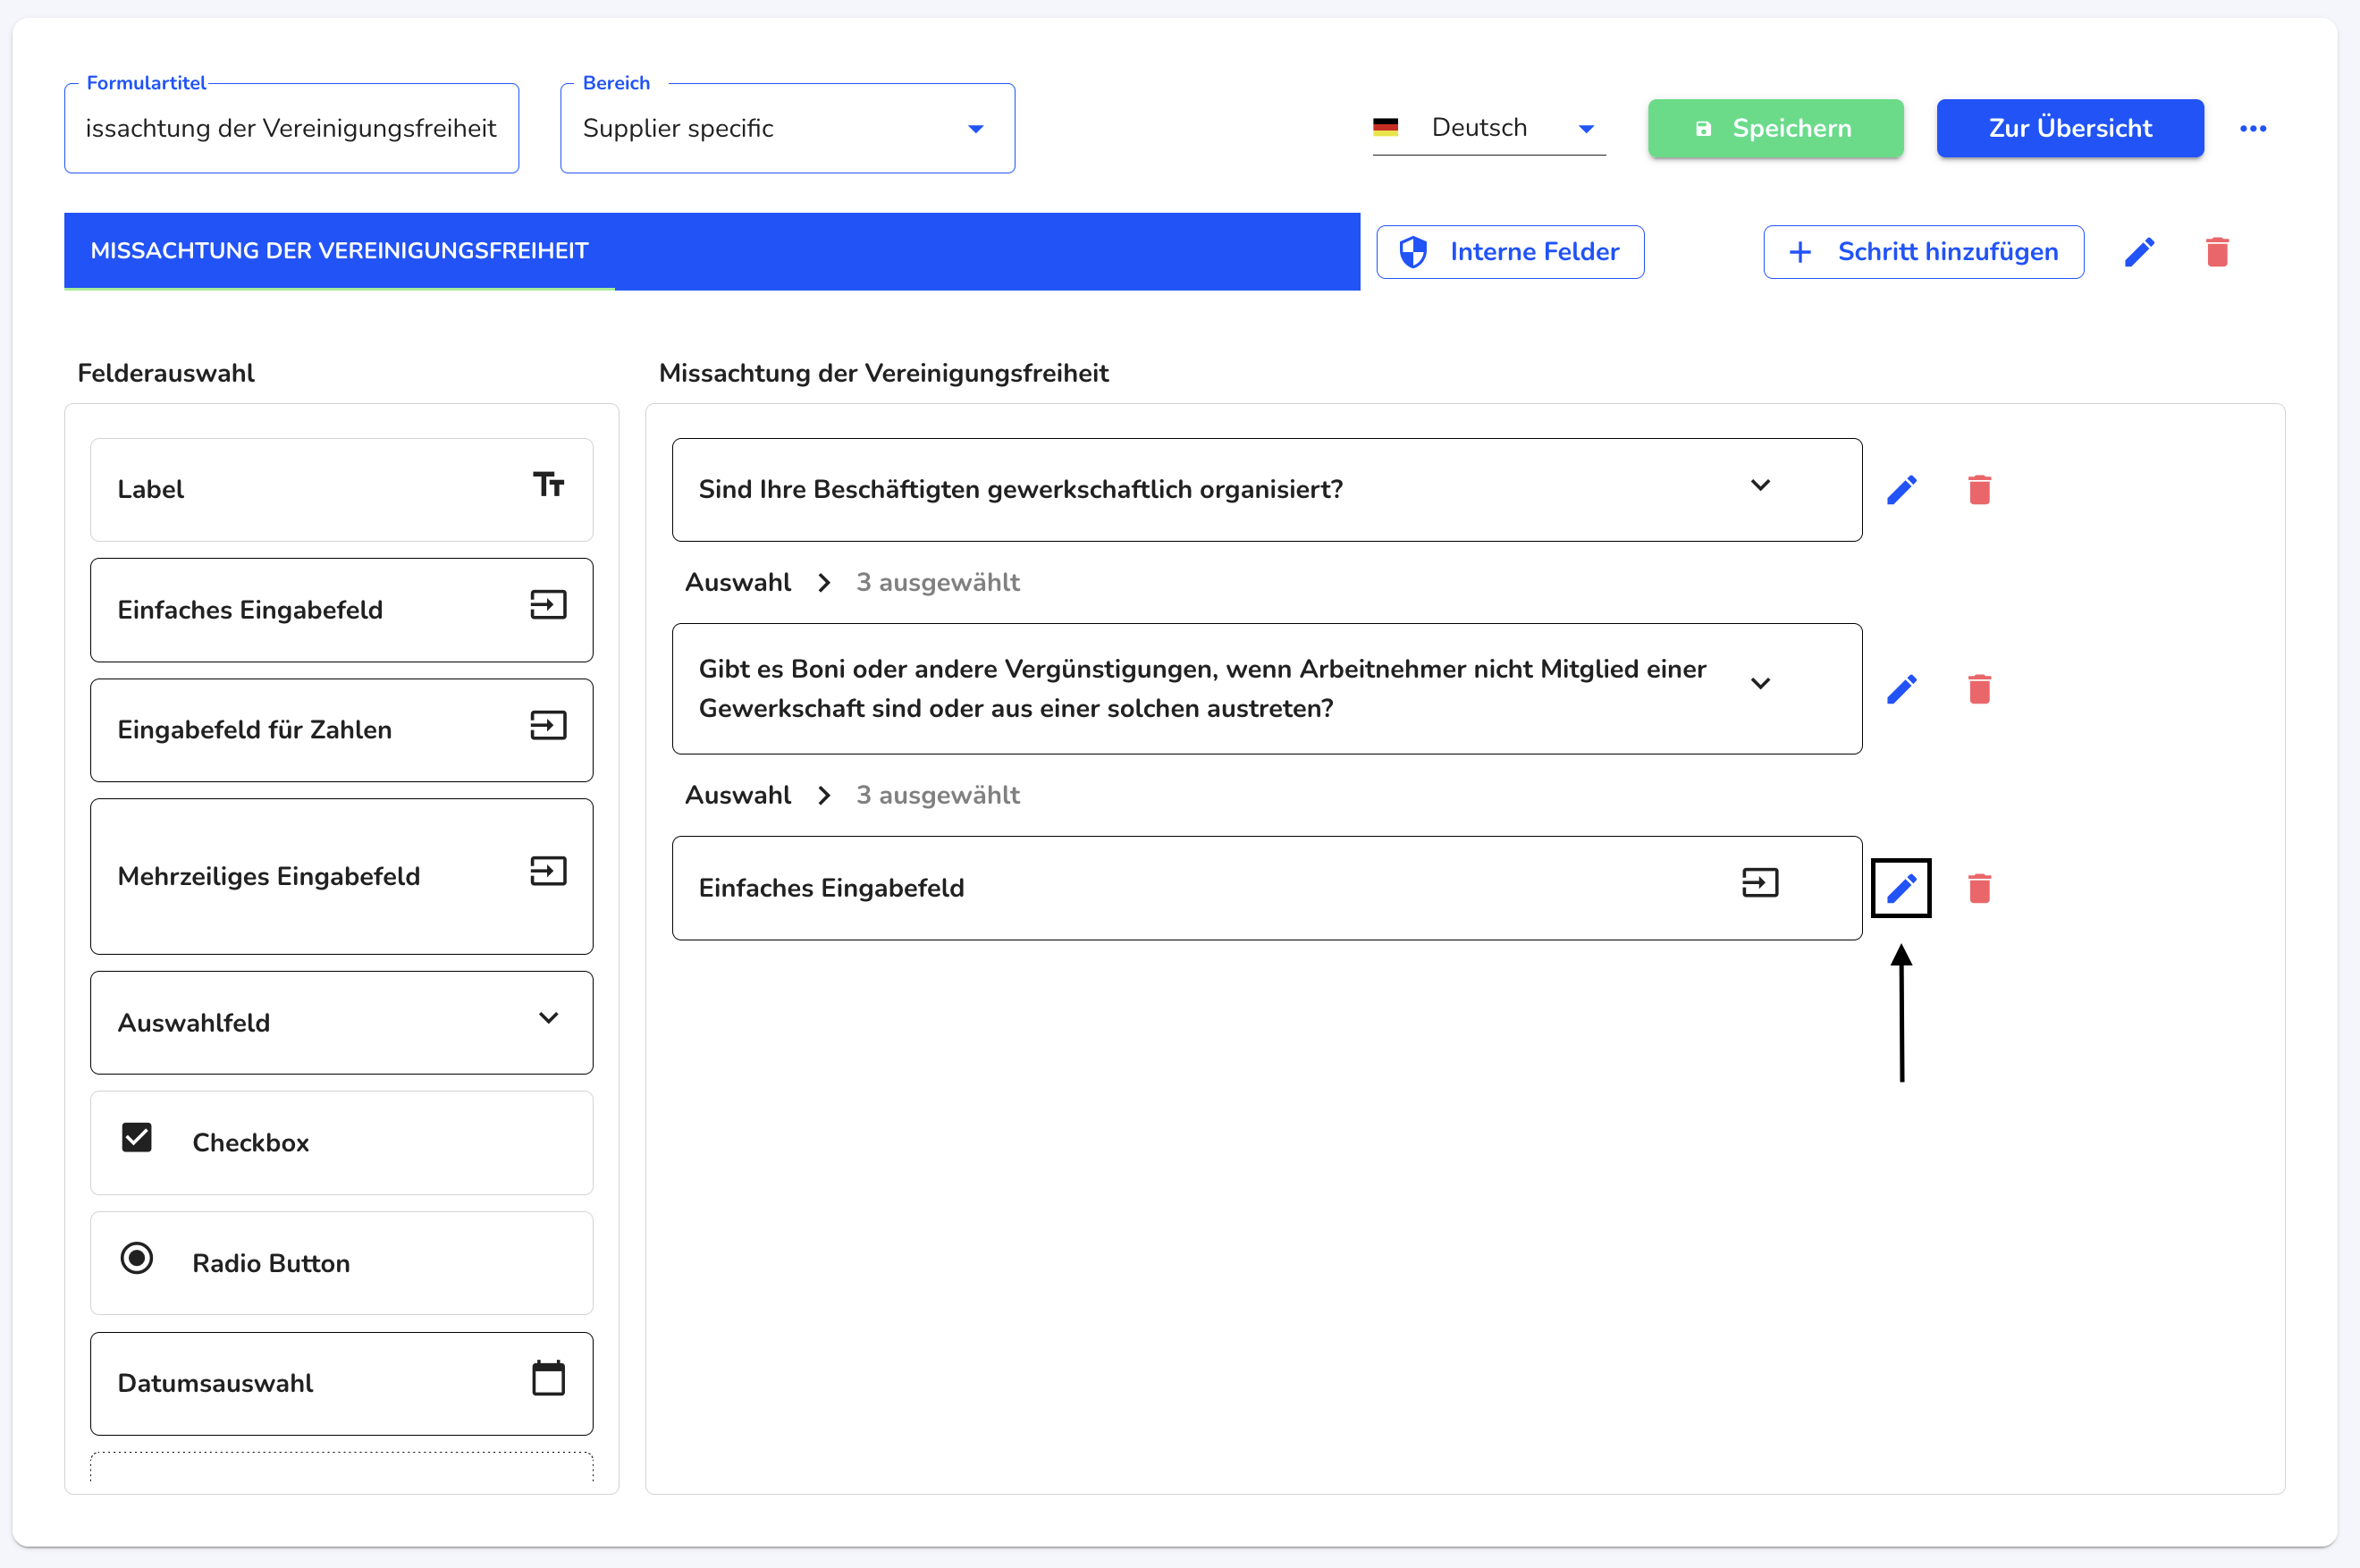Click Auswahlfeld chevron in field palette

pos(548,1018)
